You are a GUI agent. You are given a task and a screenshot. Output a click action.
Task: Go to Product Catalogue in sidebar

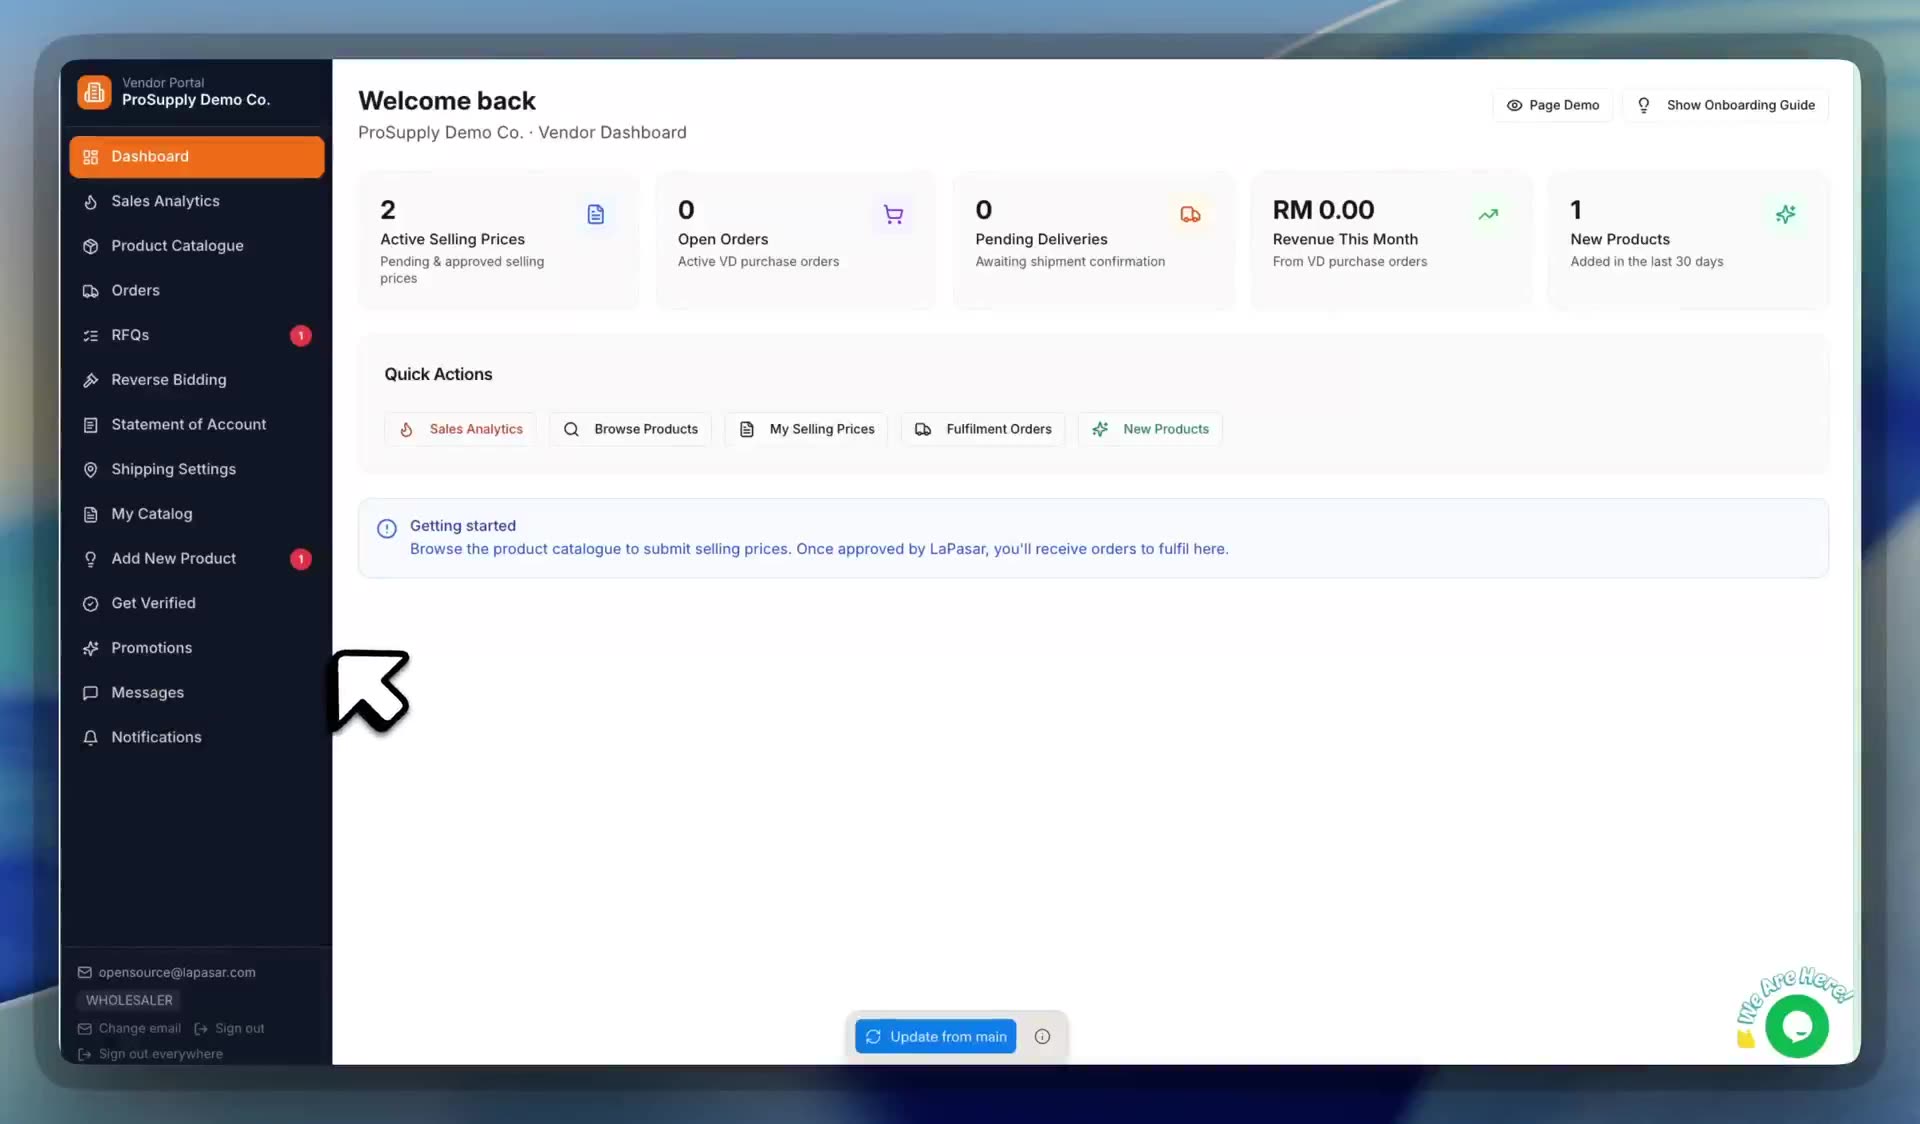(x=197, y=246)
